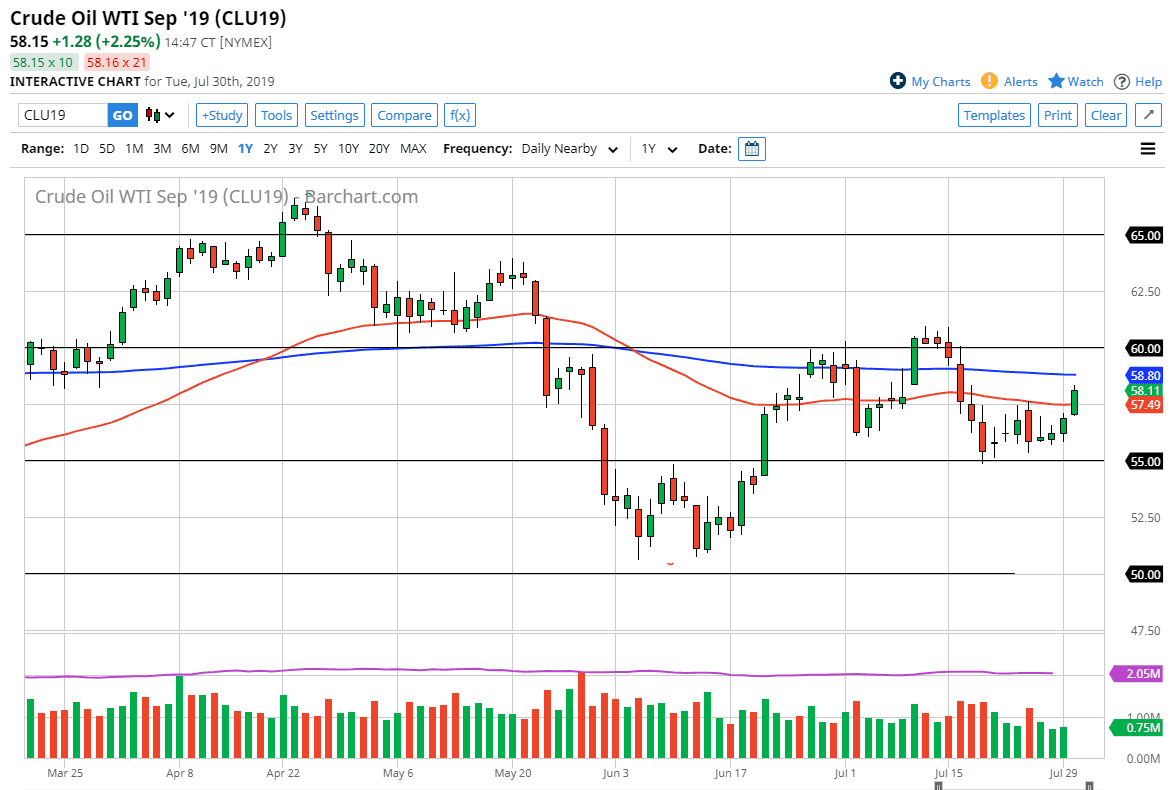Open the candlestick chart type selector
Viewport: 1176px width, 790px height.
[160, 115]
